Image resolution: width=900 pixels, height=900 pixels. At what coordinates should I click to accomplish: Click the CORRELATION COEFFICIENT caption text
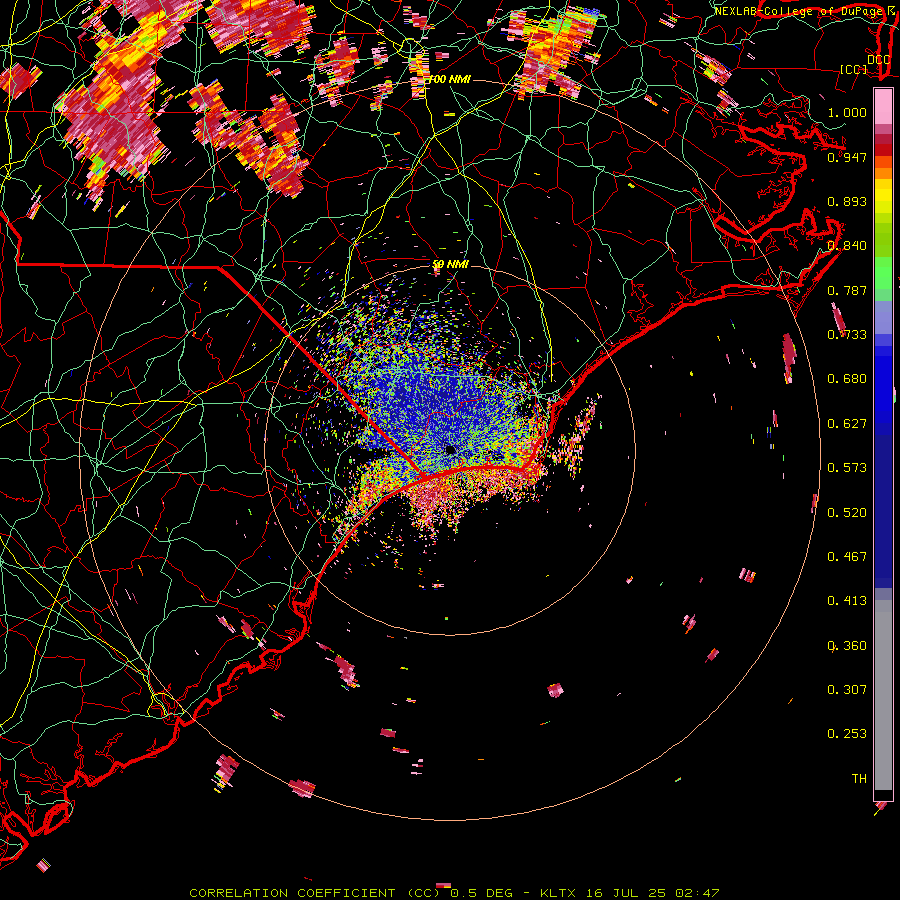point(292,893)
